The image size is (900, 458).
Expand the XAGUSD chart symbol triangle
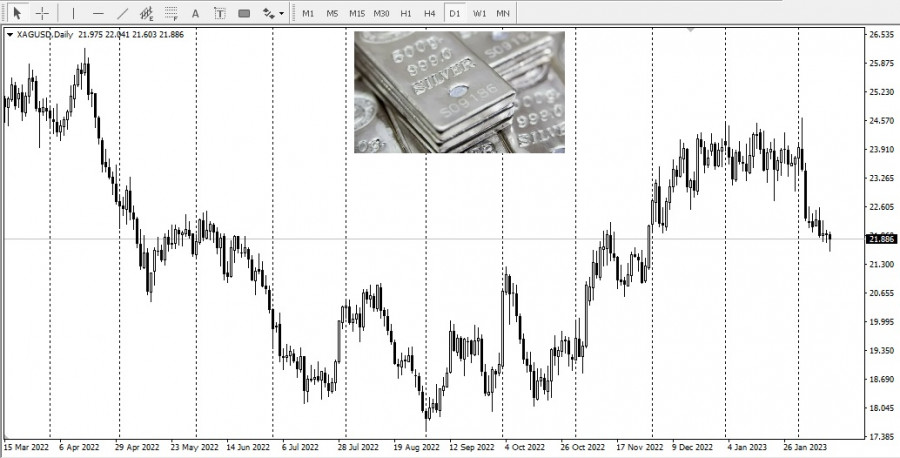pos(10,35)
